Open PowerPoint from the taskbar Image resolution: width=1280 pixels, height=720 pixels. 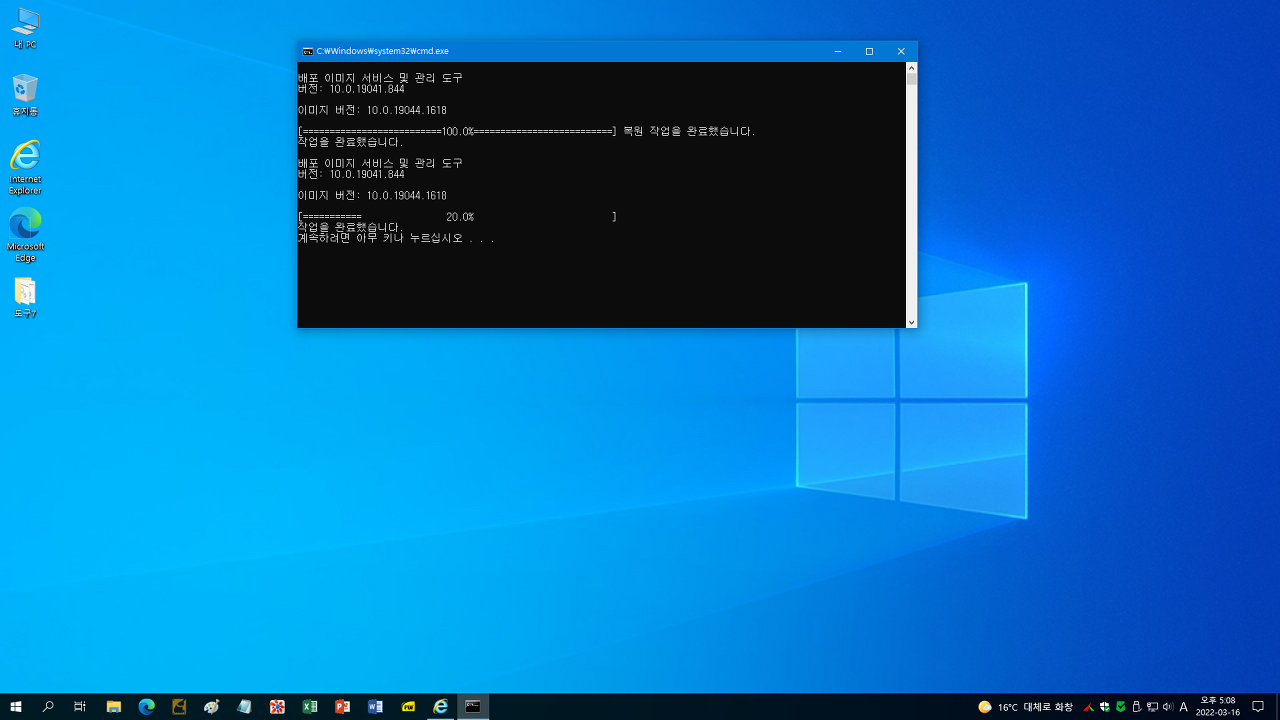(x=343, y=707)
